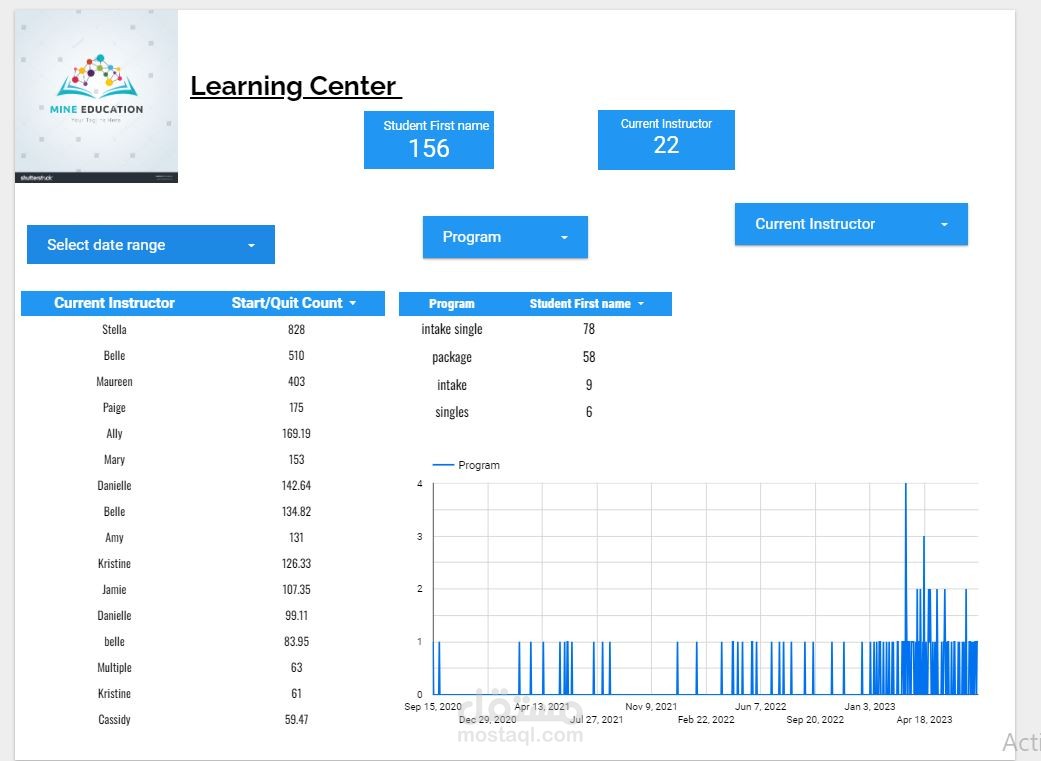The height and width of the screenshot is (761, 1041).
Task: Click the Current Instructor table column header
Action: 114,303
